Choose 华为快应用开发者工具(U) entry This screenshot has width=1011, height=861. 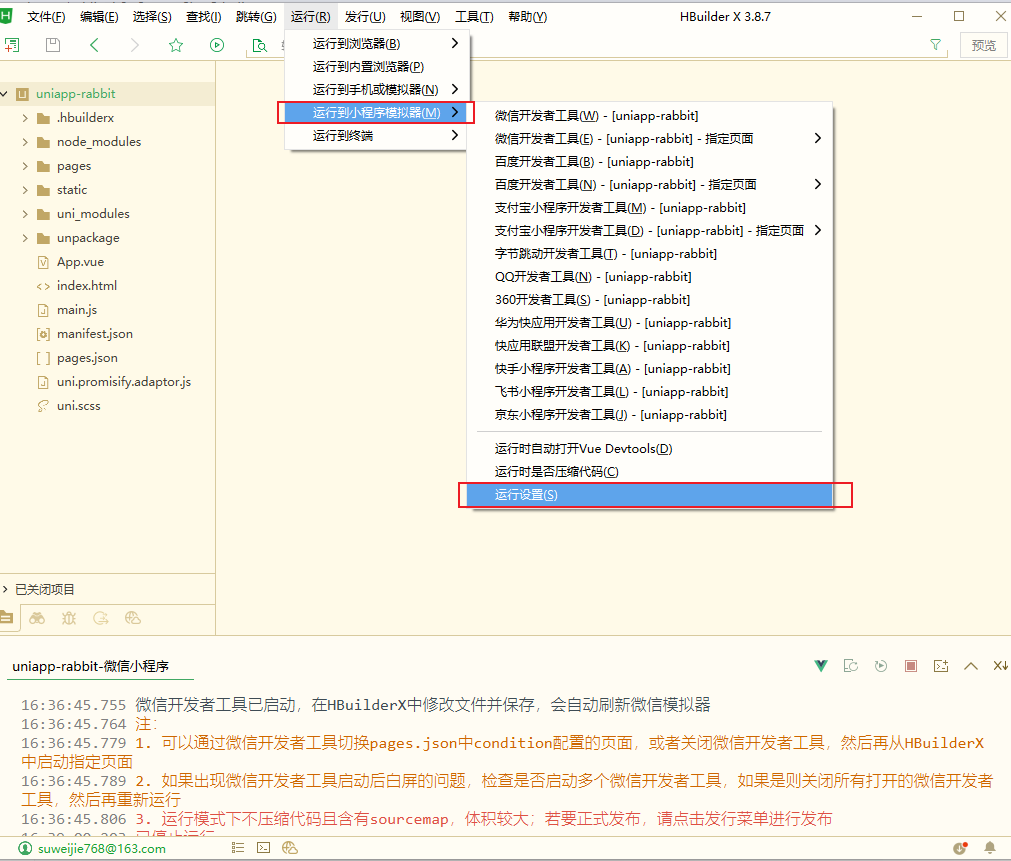click(651, 322)
